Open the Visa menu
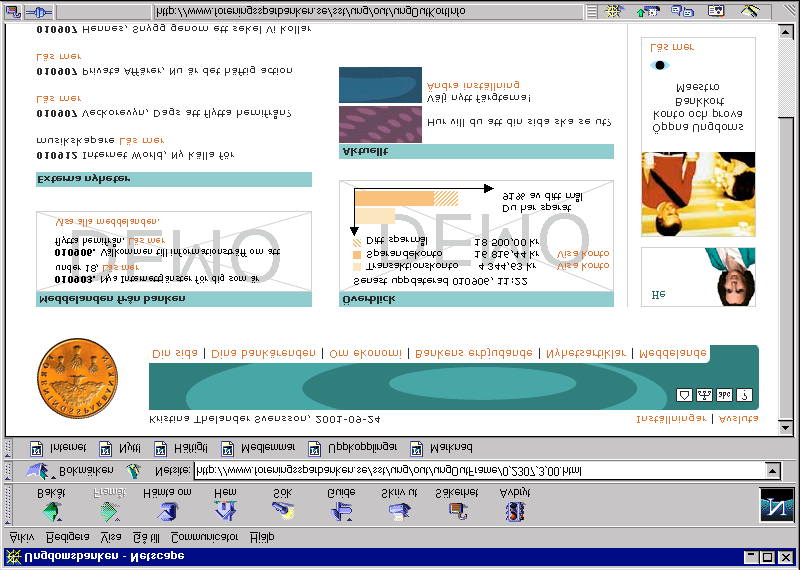This screenshot has height=570, width=800. tap(111, 537)
